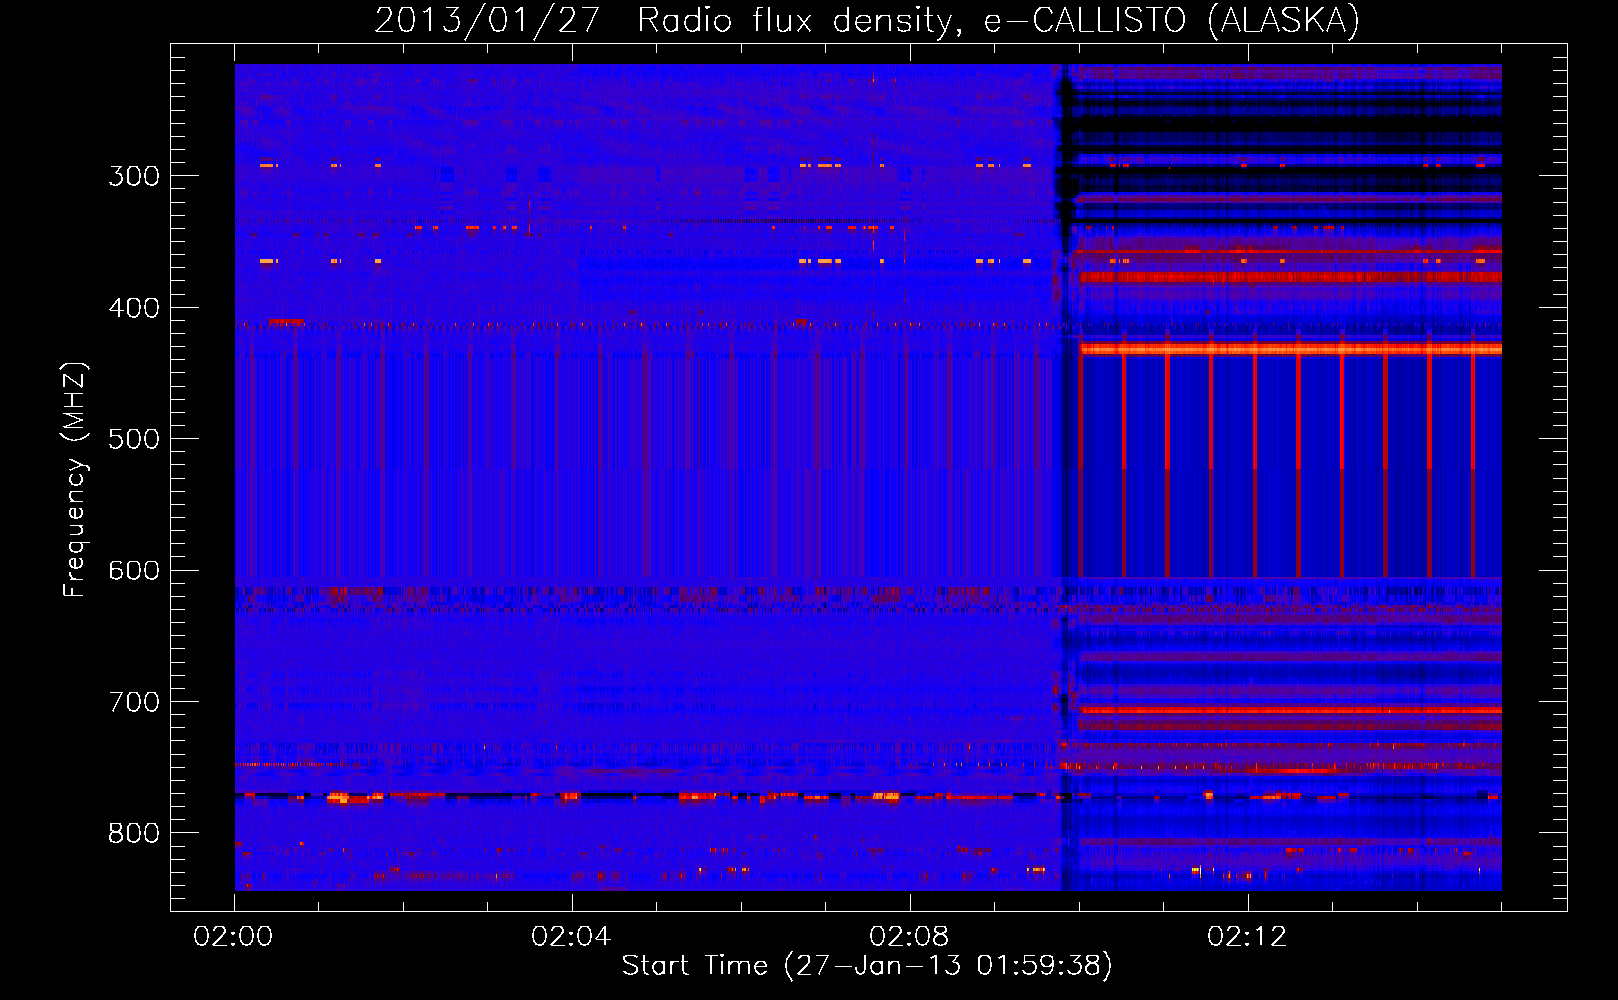
Task: Click the 'Frequency (MHZ)' axis label
Action: coord(75,479)
